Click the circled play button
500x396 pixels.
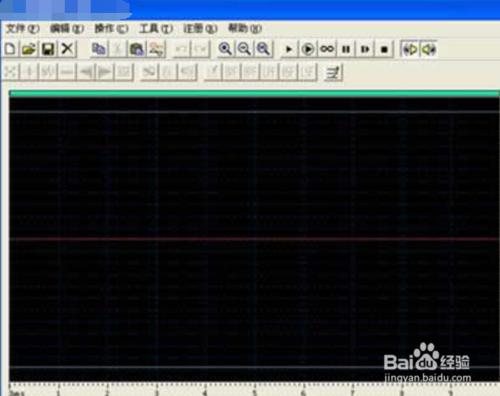coord(308,49)
